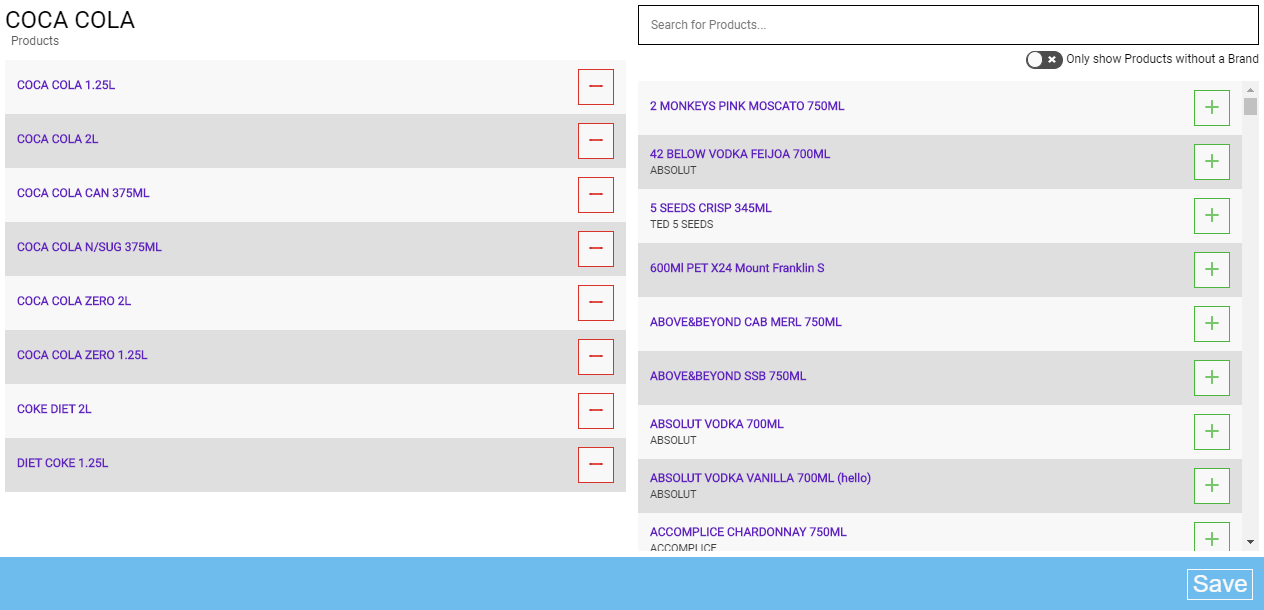Open COCA COLA 2L product link
This screenshot has height=610, width=1264.
click(58, 139)
